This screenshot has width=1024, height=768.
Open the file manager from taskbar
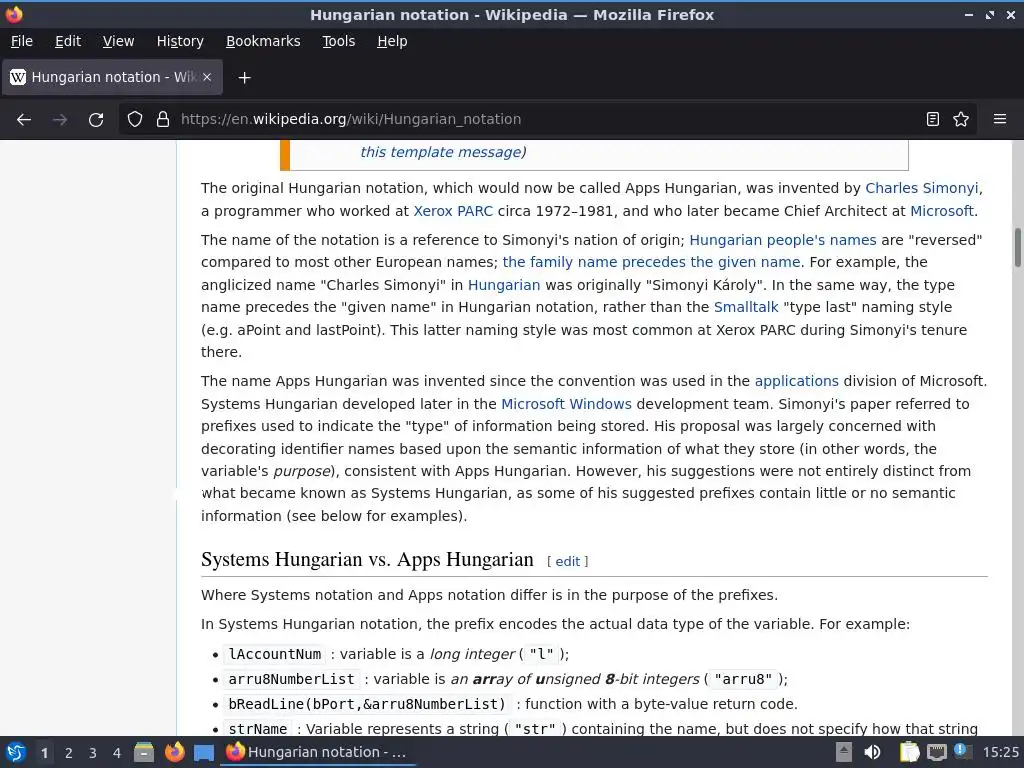pyautogui.click(x=144, y=752)
